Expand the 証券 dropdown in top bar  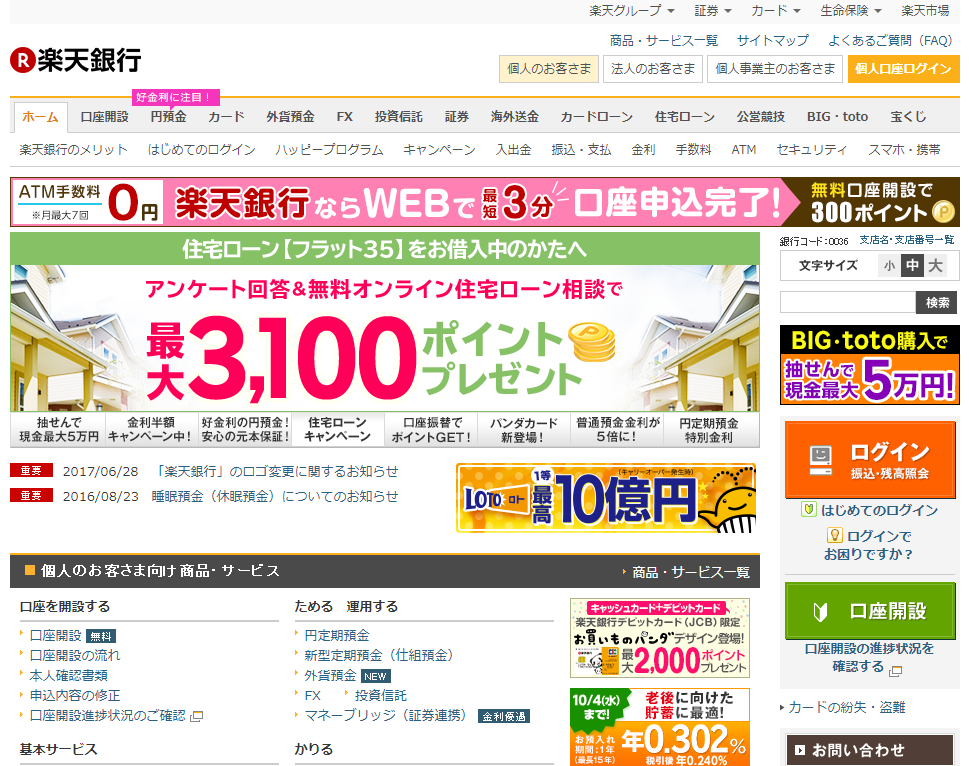[x=713, y=11]
